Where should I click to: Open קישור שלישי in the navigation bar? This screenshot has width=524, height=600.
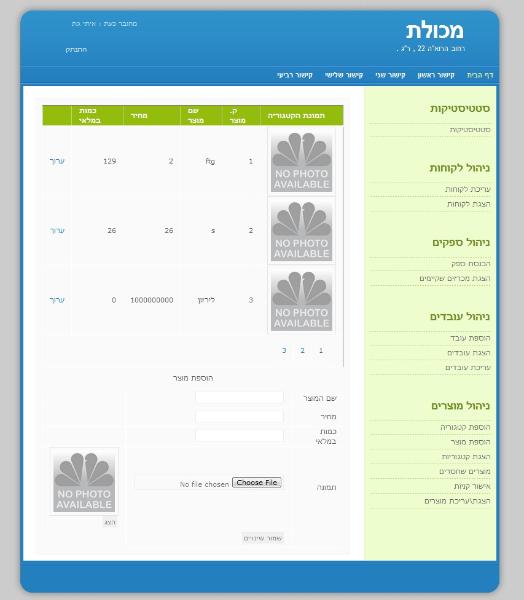click(344, 75)
